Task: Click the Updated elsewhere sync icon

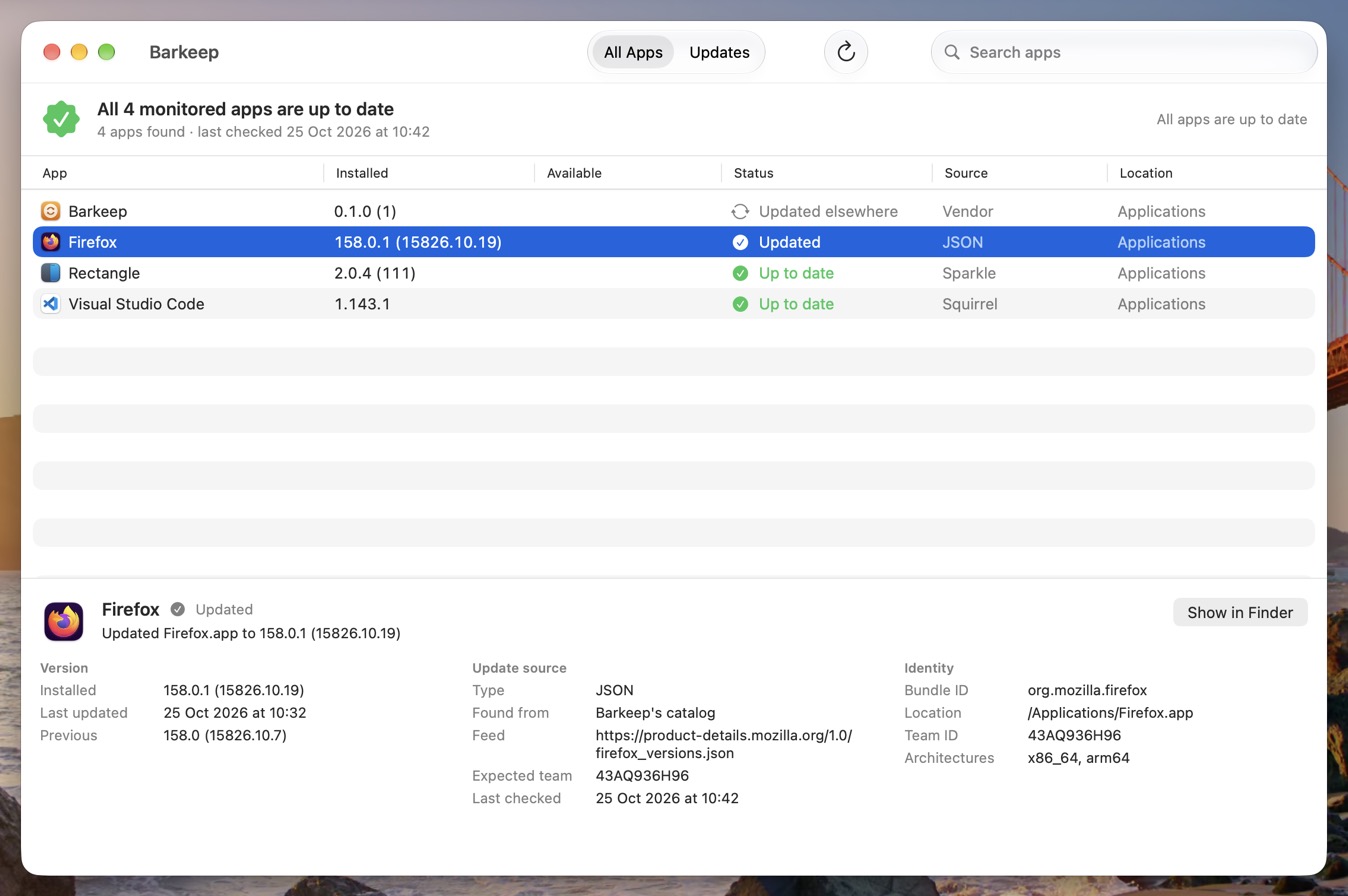Action: pos(740,211)
